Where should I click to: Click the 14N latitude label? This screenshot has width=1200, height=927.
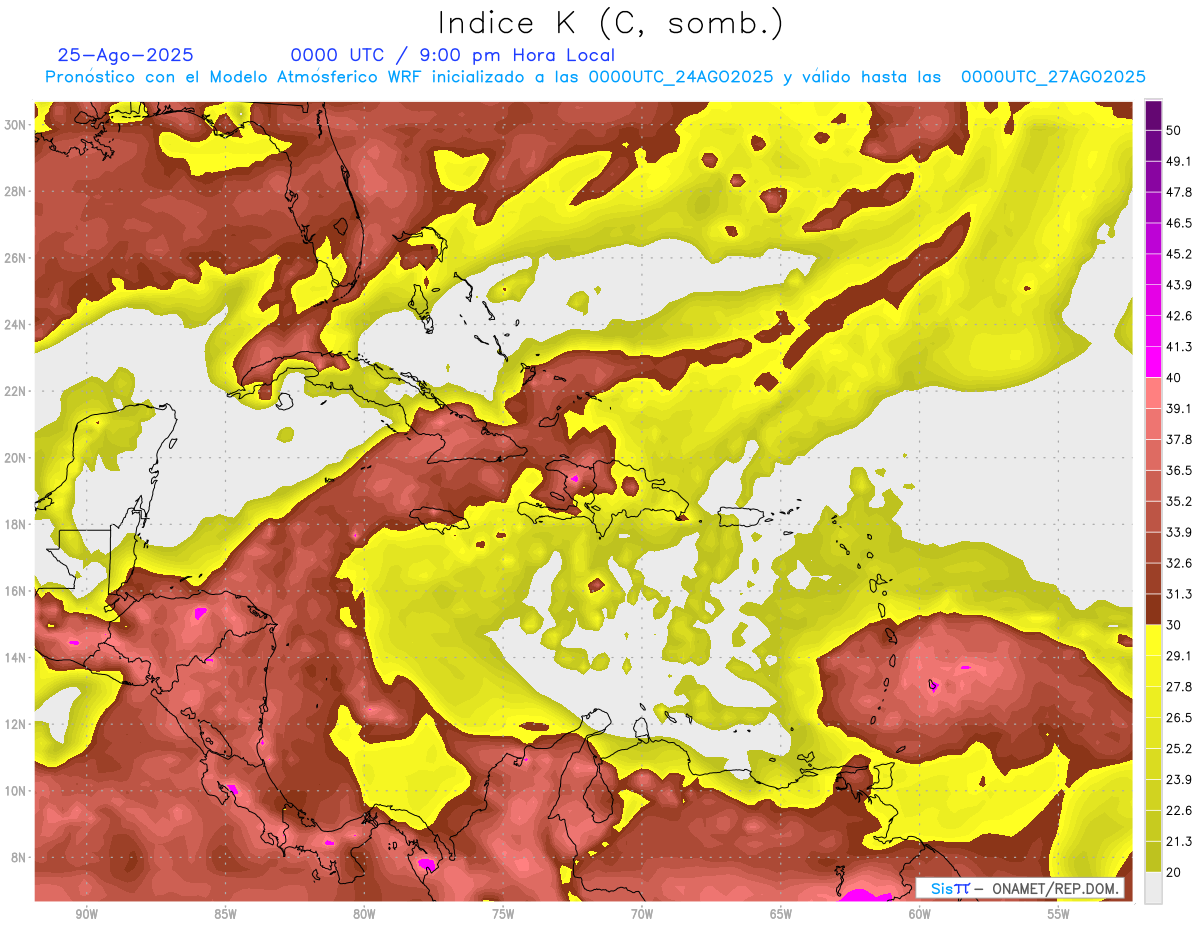click(15, 658)
